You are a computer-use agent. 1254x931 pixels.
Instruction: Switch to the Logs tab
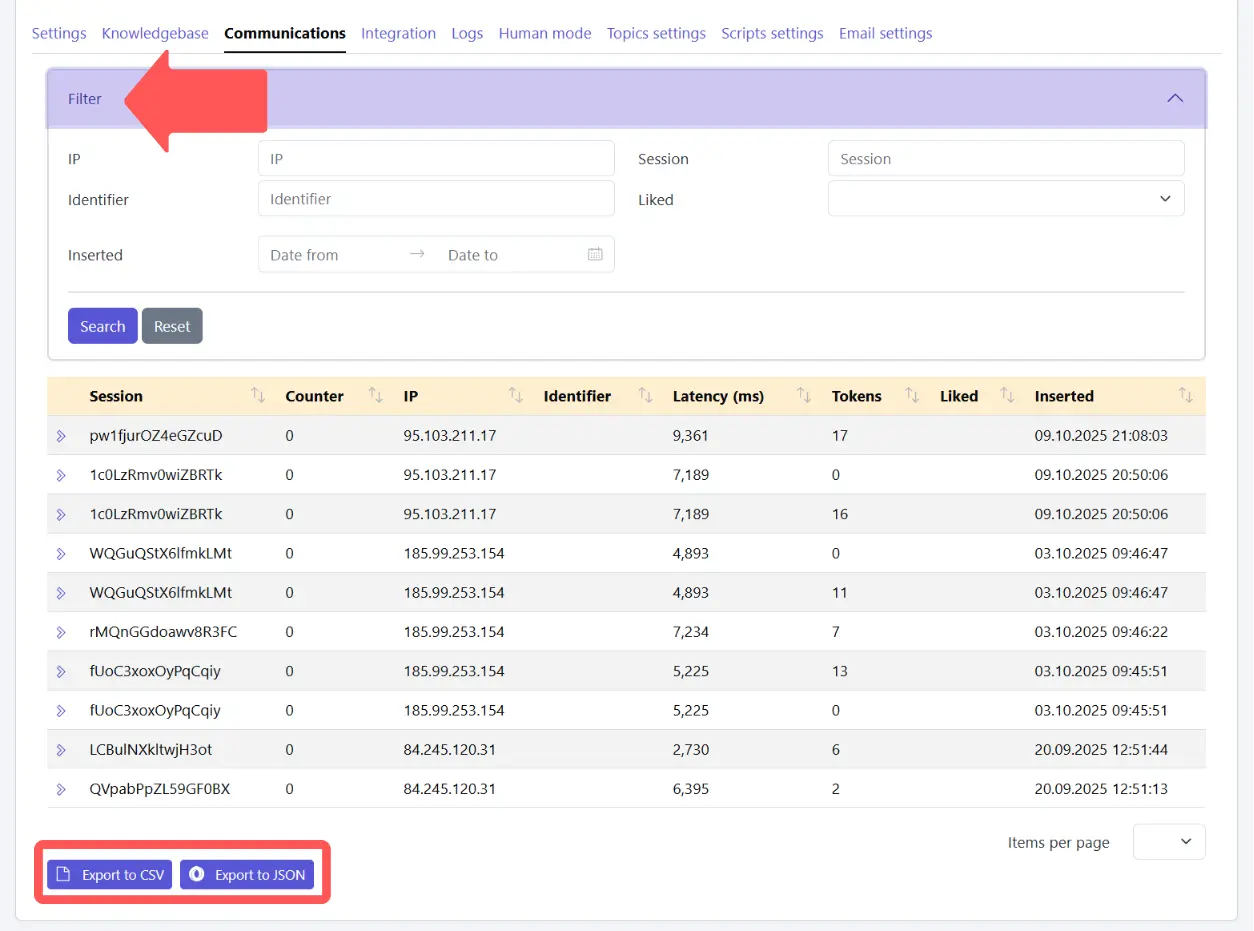467,33
